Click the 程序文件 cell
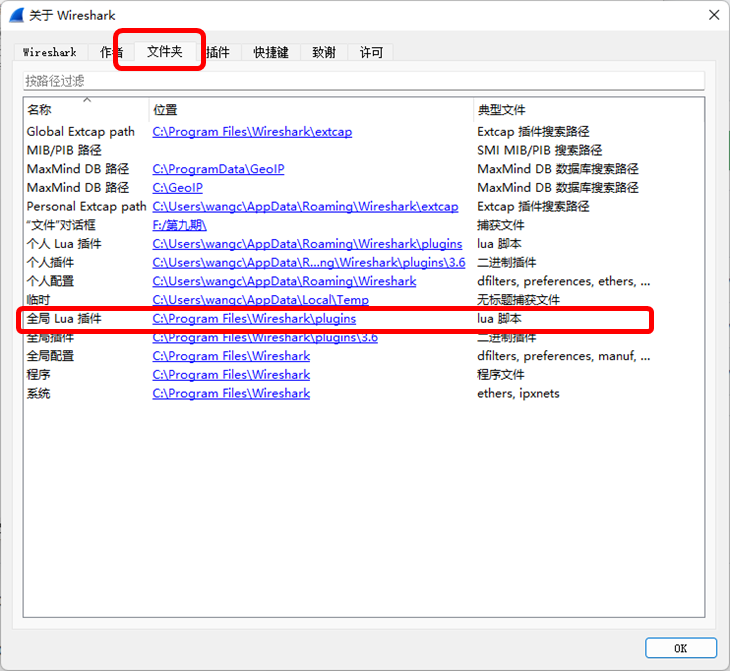Viewport: 730px width, 671px height. [x=500, y=374]
